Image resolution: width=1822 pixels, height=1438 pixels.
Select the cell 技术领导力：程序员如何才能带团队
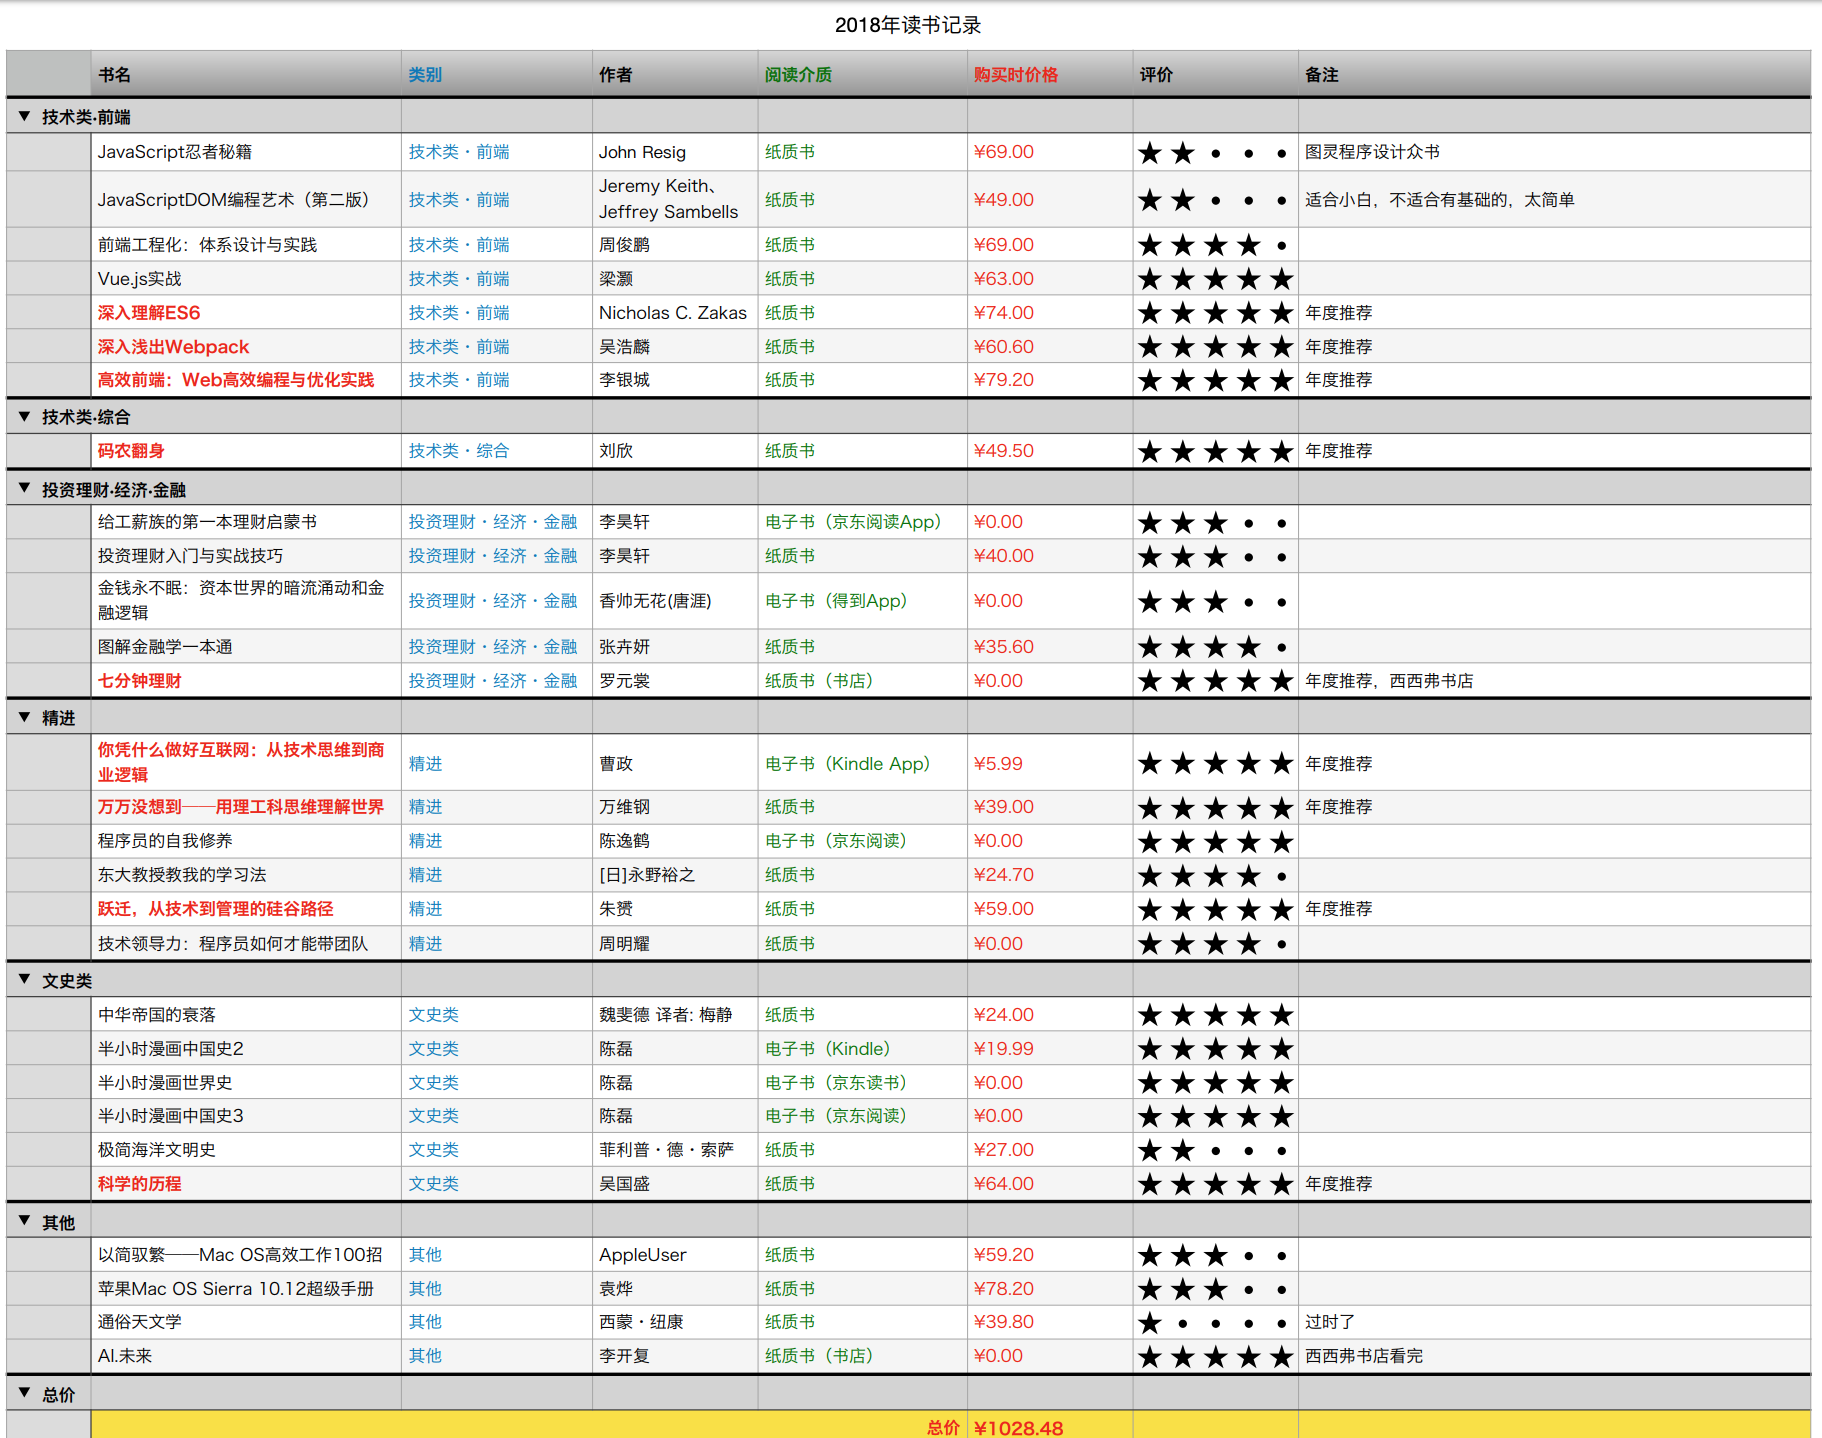coord(246,944)
